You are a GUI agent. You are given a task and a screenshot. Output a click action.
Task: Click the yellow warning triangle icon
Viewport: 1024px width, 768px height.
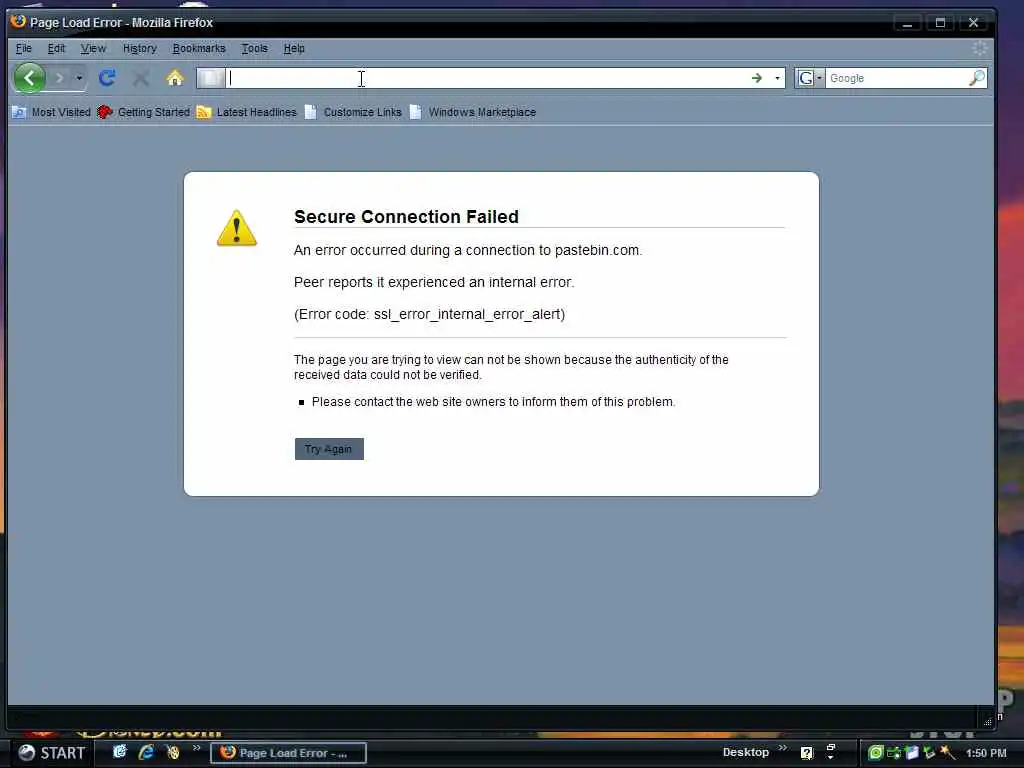pos(237,229)
